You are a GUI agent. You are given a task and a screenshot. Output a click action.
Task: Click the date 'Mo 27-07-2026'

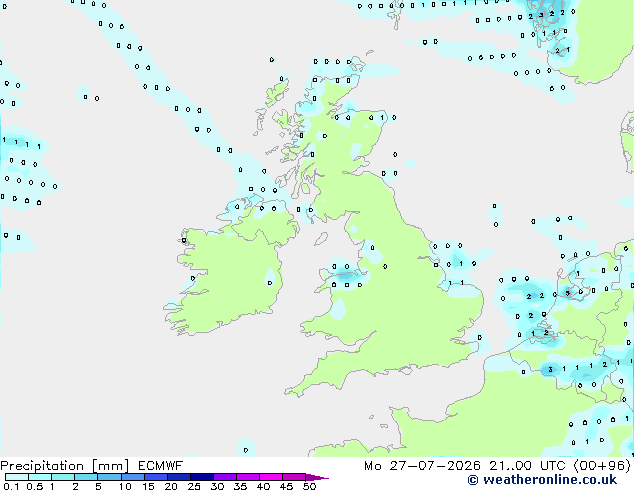422,466
